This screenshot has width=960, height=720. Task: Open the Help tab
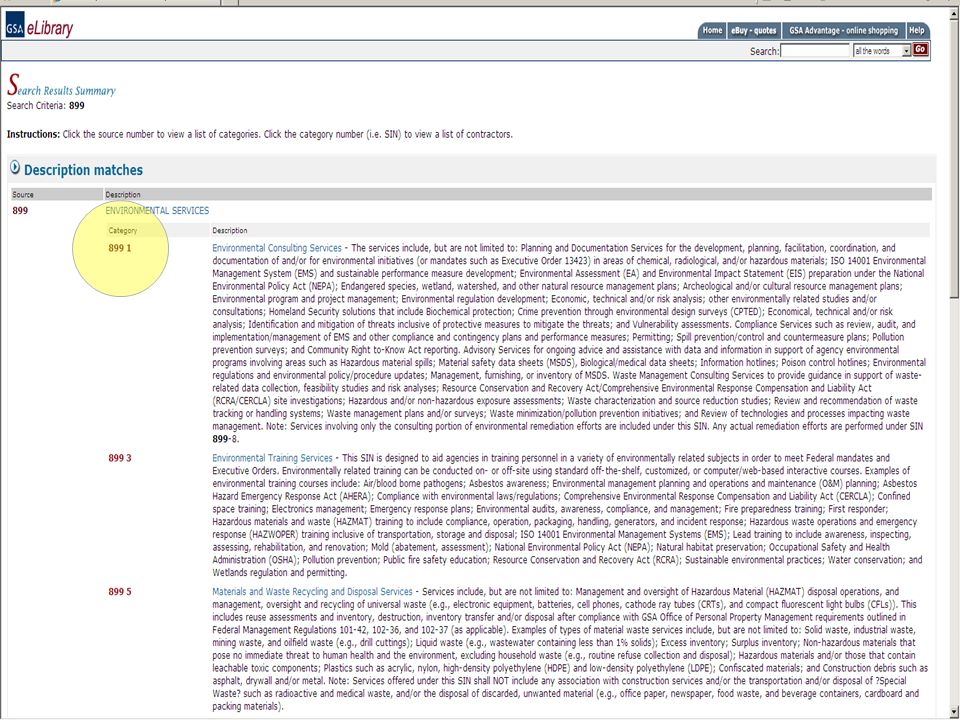(917, 31)
